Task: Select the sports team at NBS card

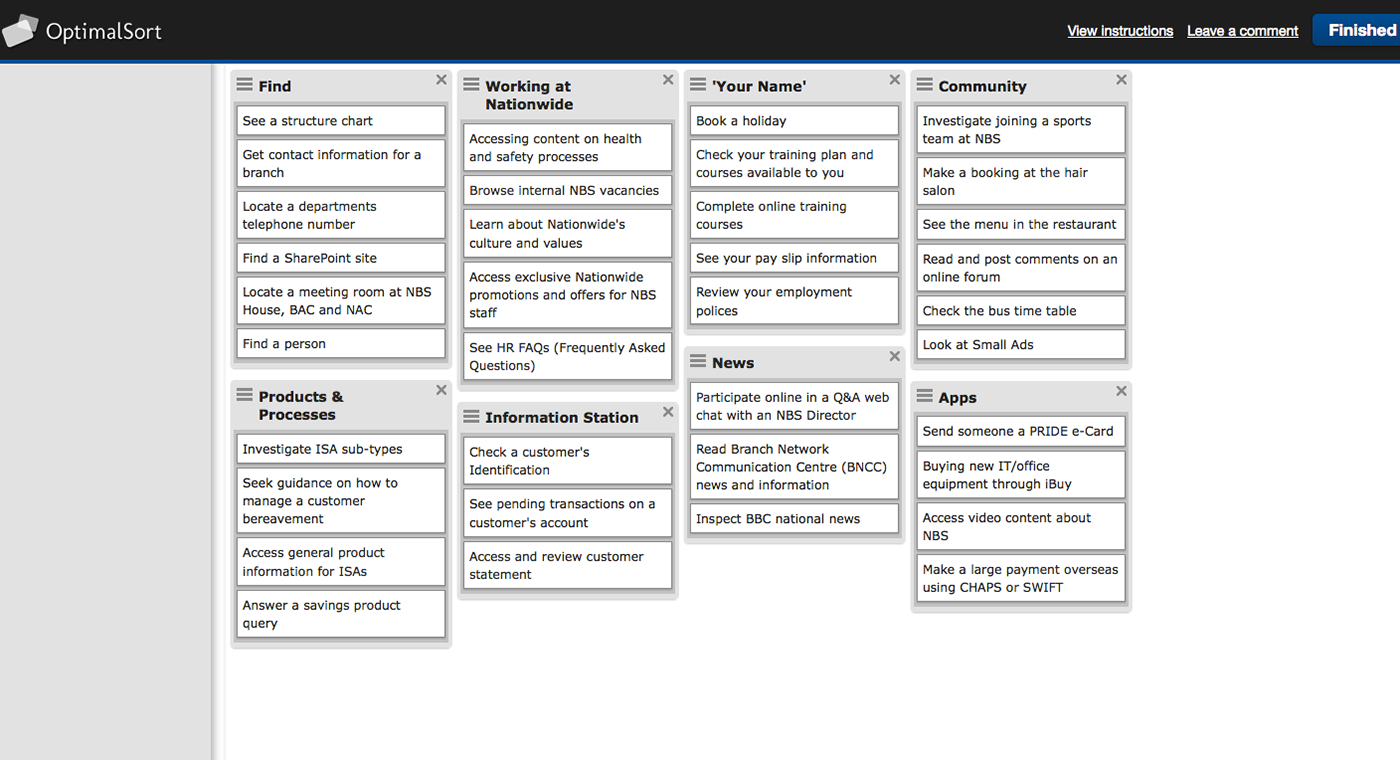Action: click(x=1021, y=130)
